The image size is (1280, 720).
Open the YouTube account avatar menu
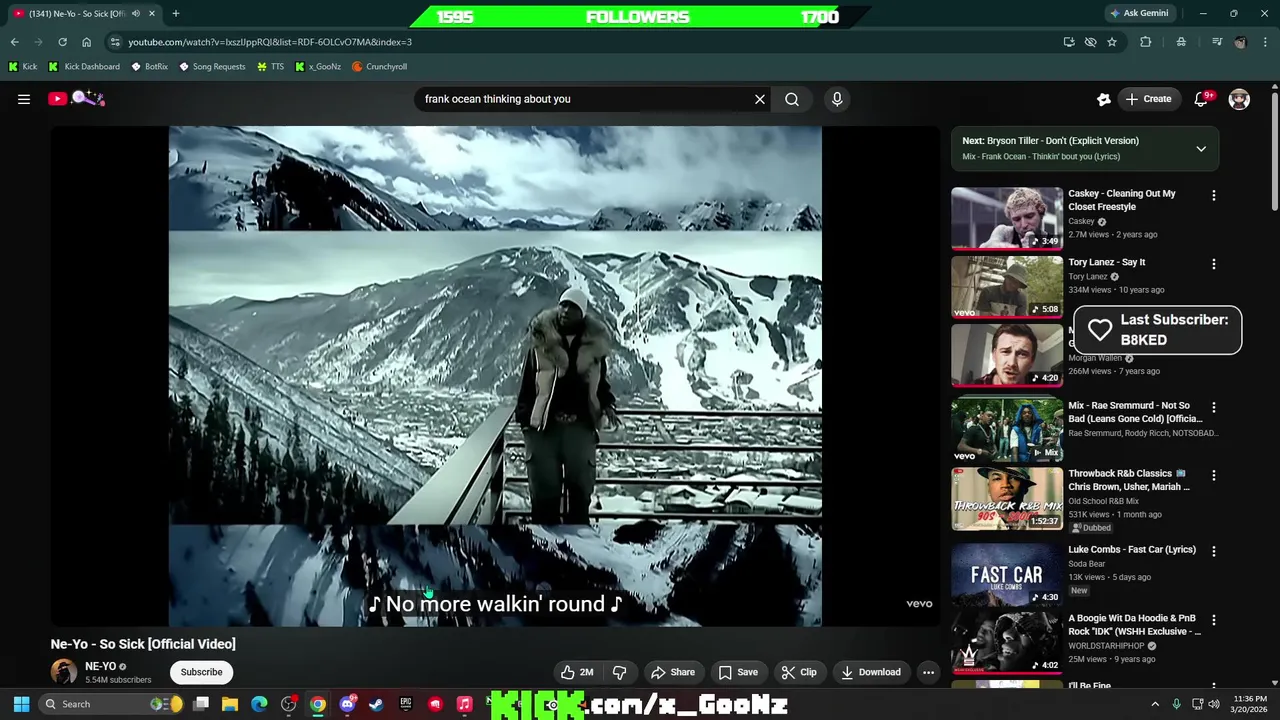click(1239, 99)
